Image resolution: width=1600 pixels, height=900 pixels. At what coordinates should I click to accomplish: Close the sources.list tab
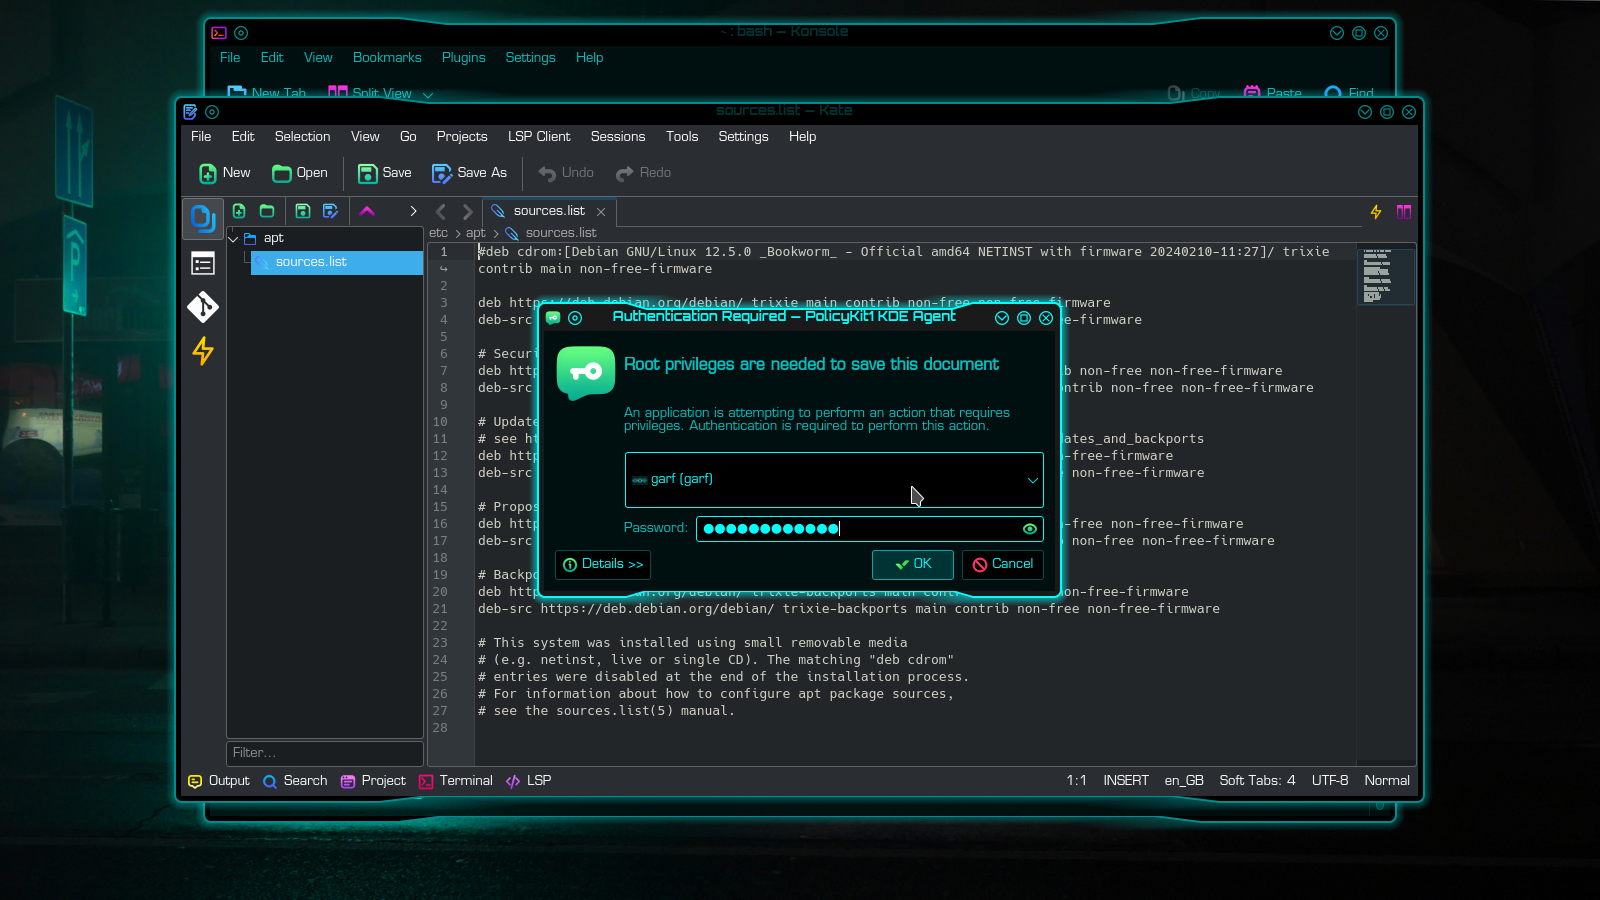[601, 212]
